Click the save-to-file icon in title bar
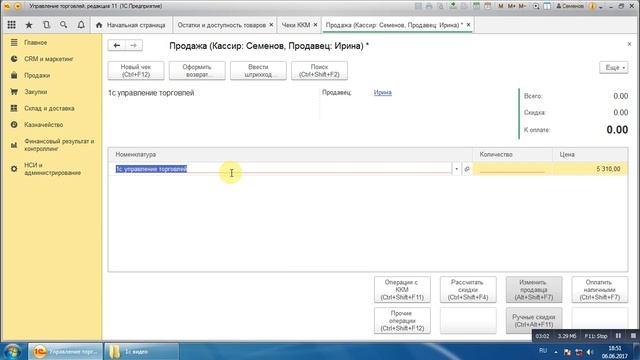Viewport: 640px width, 360px height. (453, 6)
